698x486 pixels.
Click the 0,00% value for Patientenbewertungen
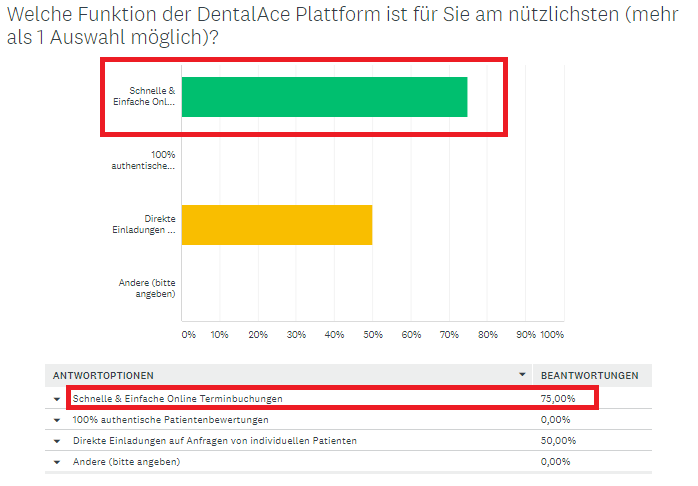point(556,420)
